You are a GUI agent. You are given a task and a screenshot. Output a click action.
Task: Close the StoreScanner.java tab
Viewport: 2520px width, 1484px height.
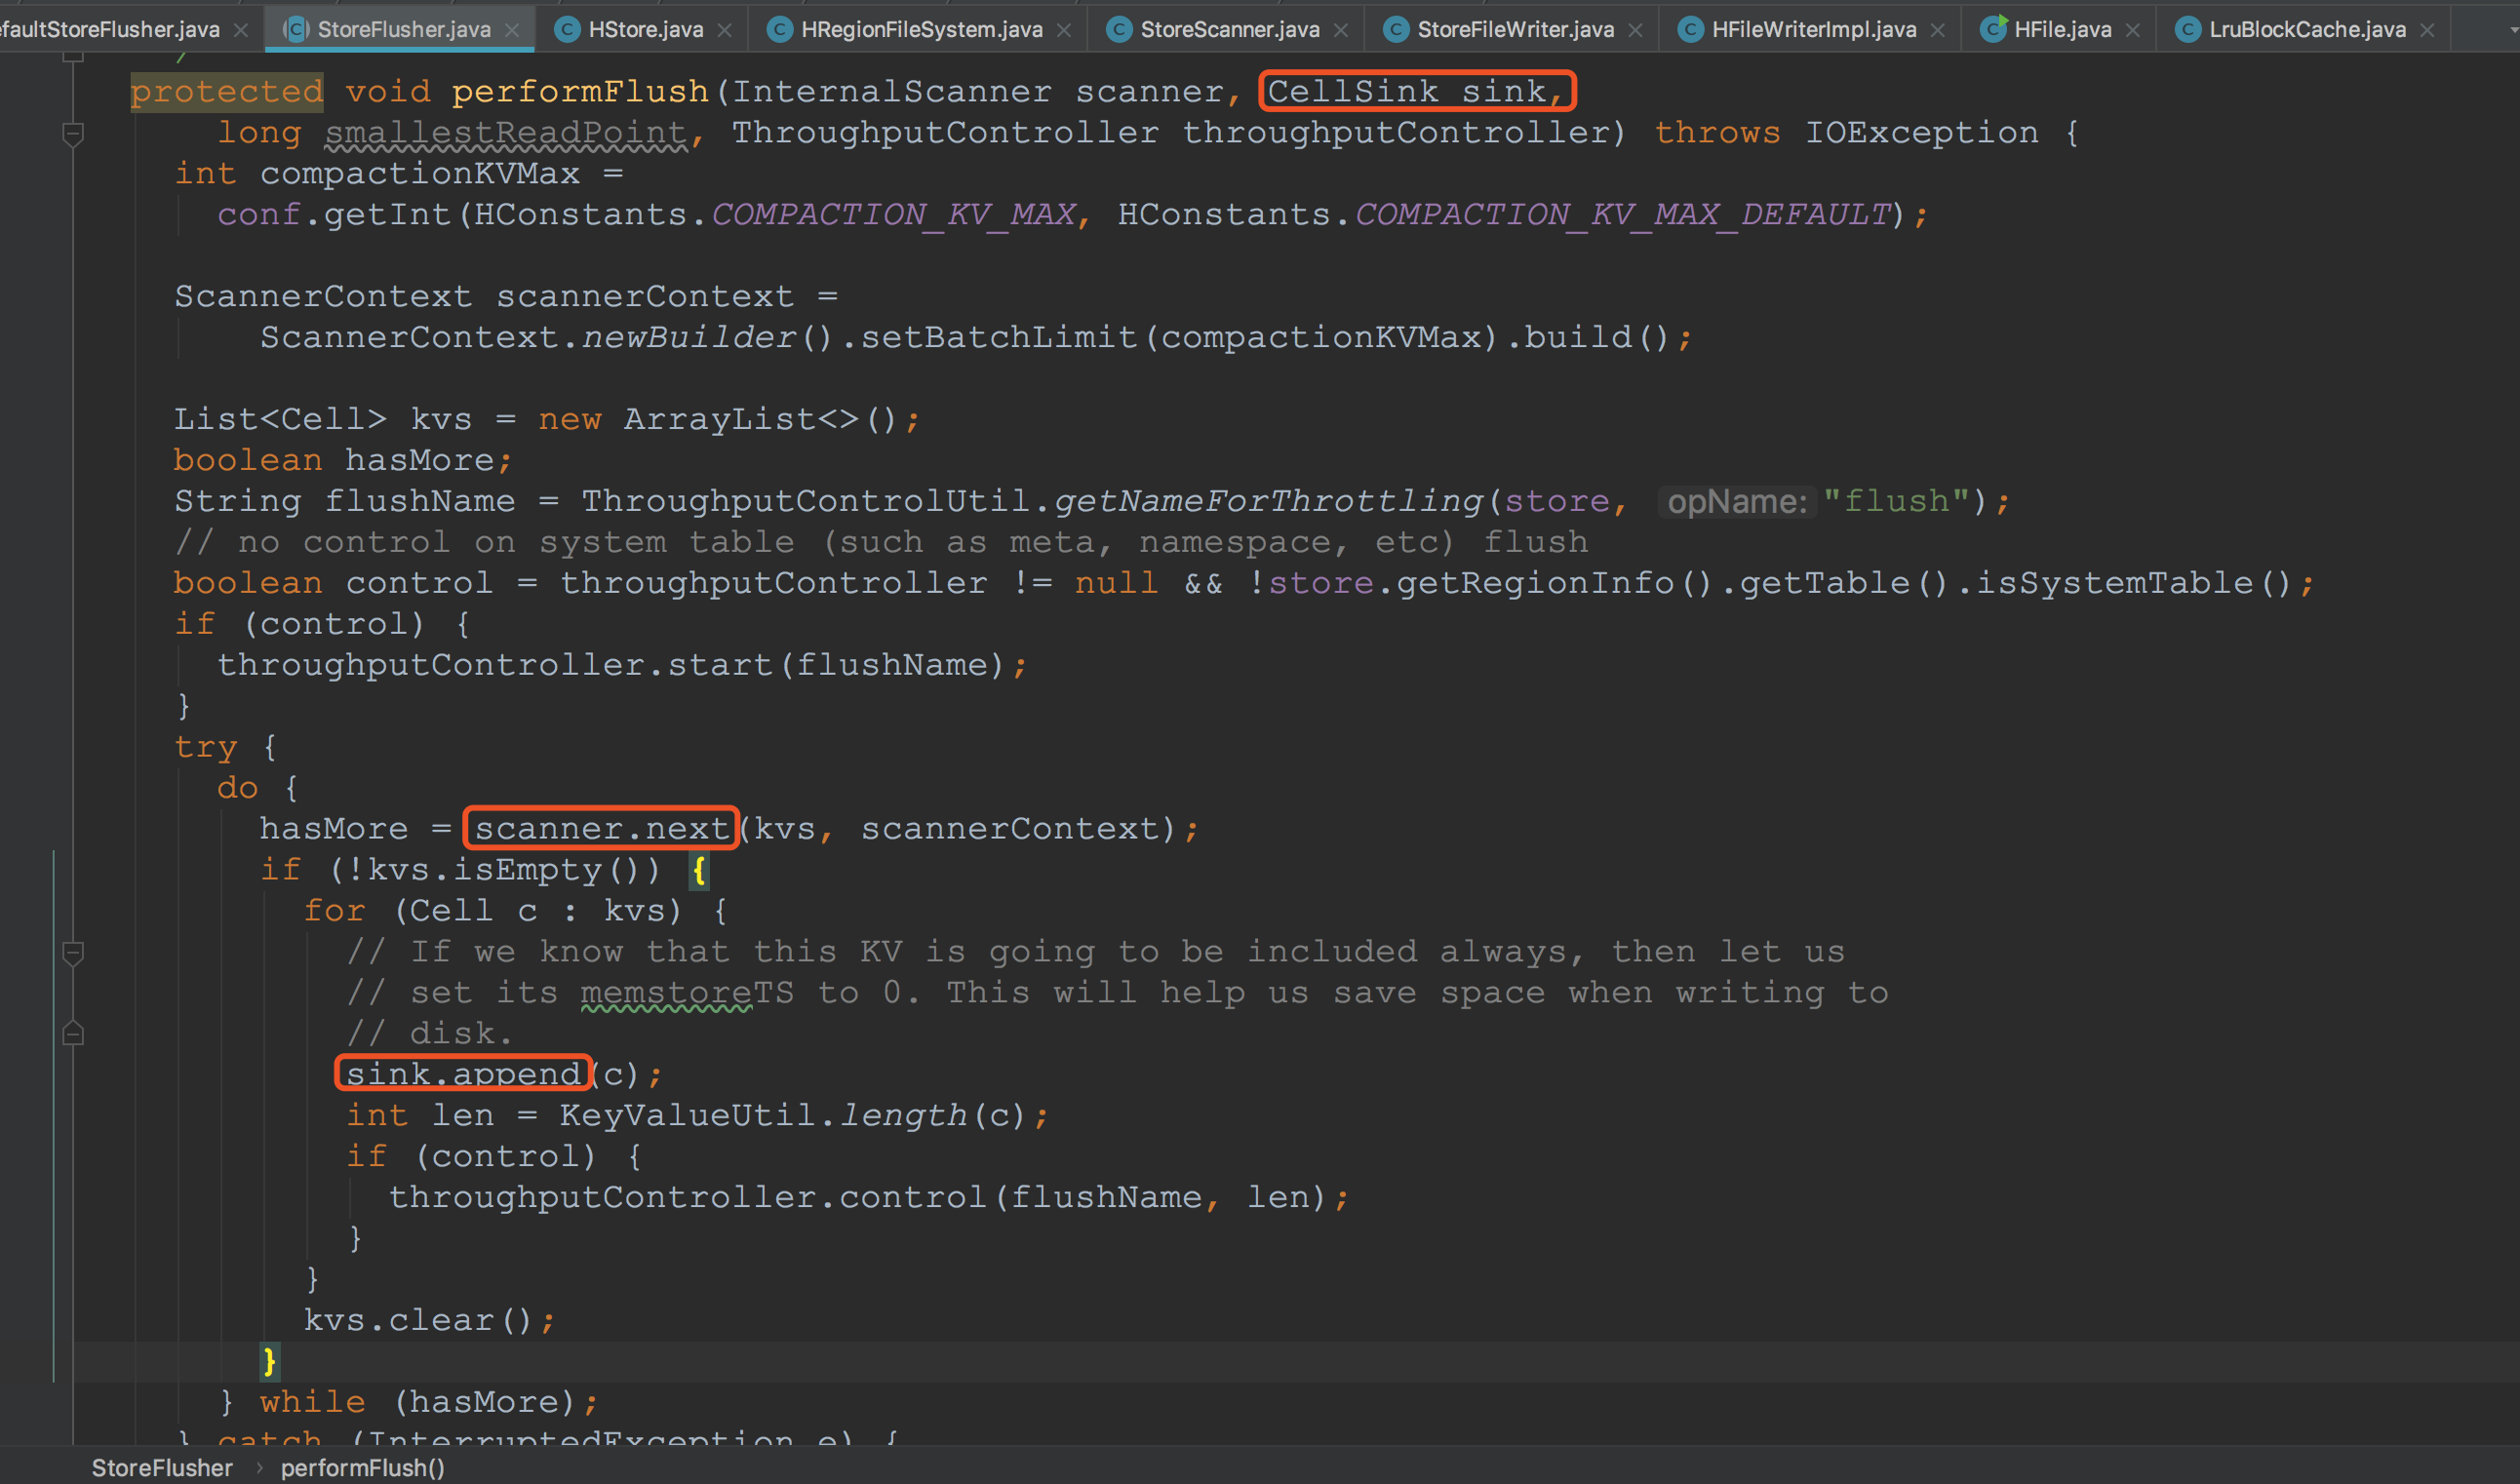[x=1341, y=30]
